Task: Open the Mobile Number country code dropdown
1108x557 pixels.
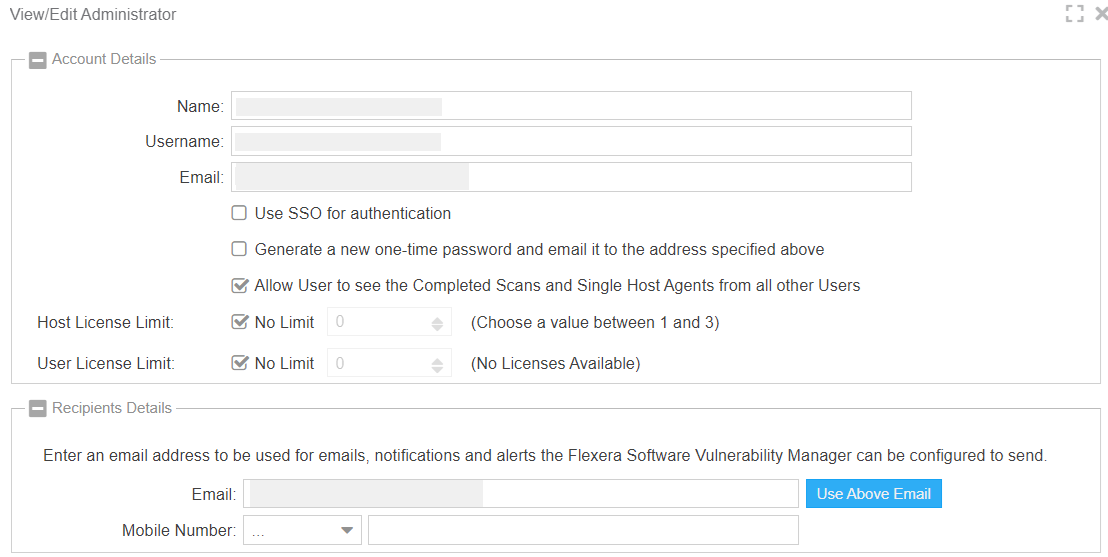Action: pyautogui.click(x=302, y=530)
